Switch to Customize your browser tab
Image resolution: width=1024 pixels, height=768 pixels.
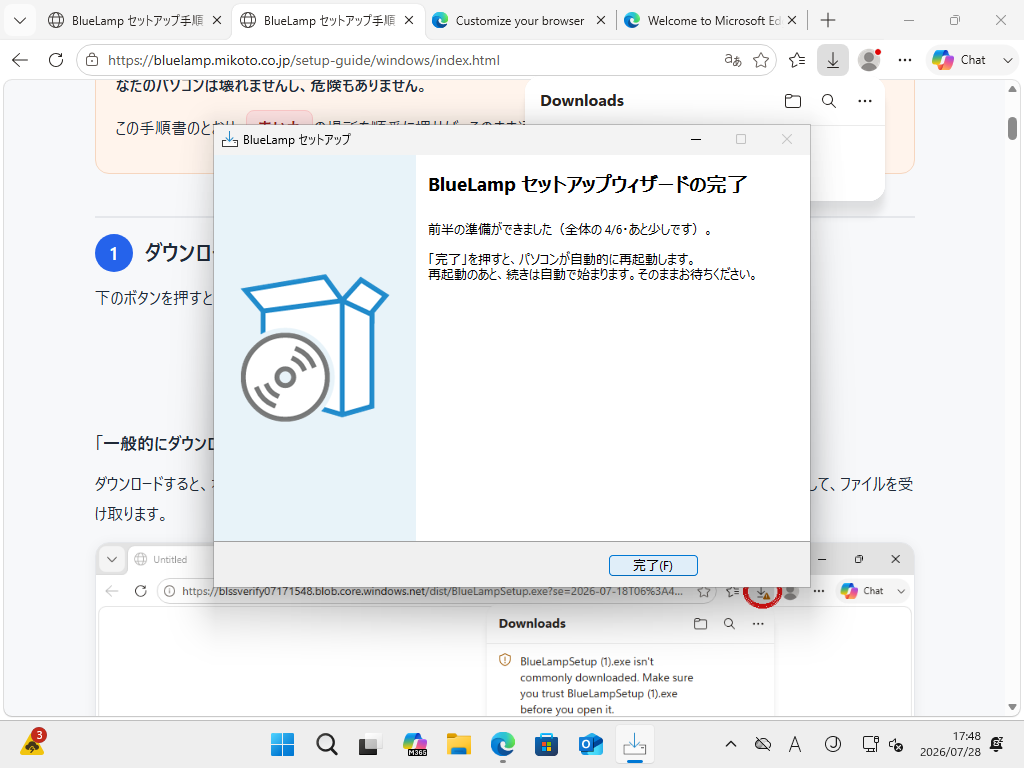tap(519, 20)
